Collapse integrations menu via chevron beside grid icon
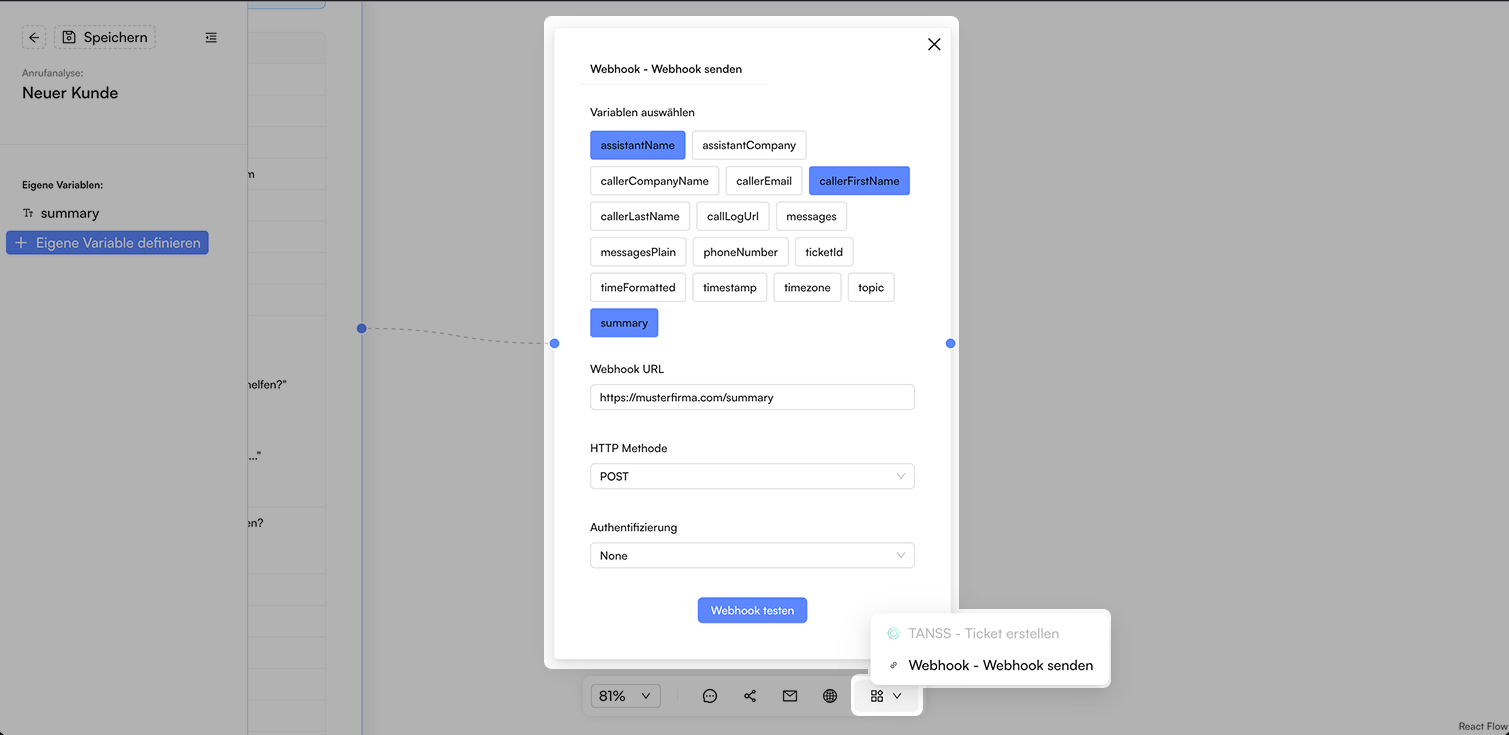 pyautogui.click(x=897, y=696)
